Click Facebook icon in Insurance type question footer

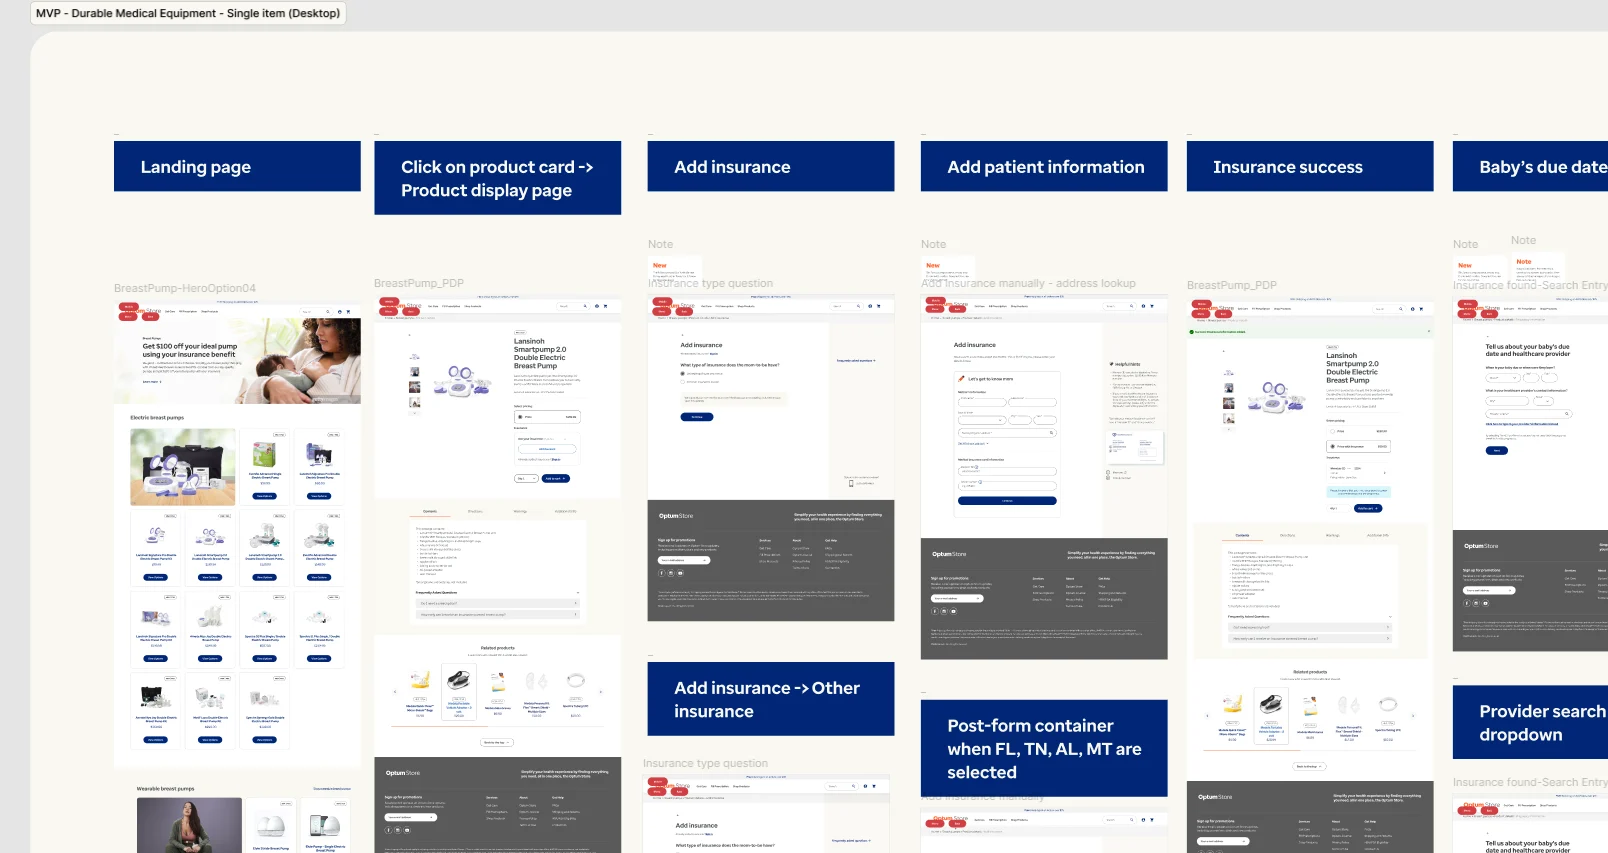[662, 573]
